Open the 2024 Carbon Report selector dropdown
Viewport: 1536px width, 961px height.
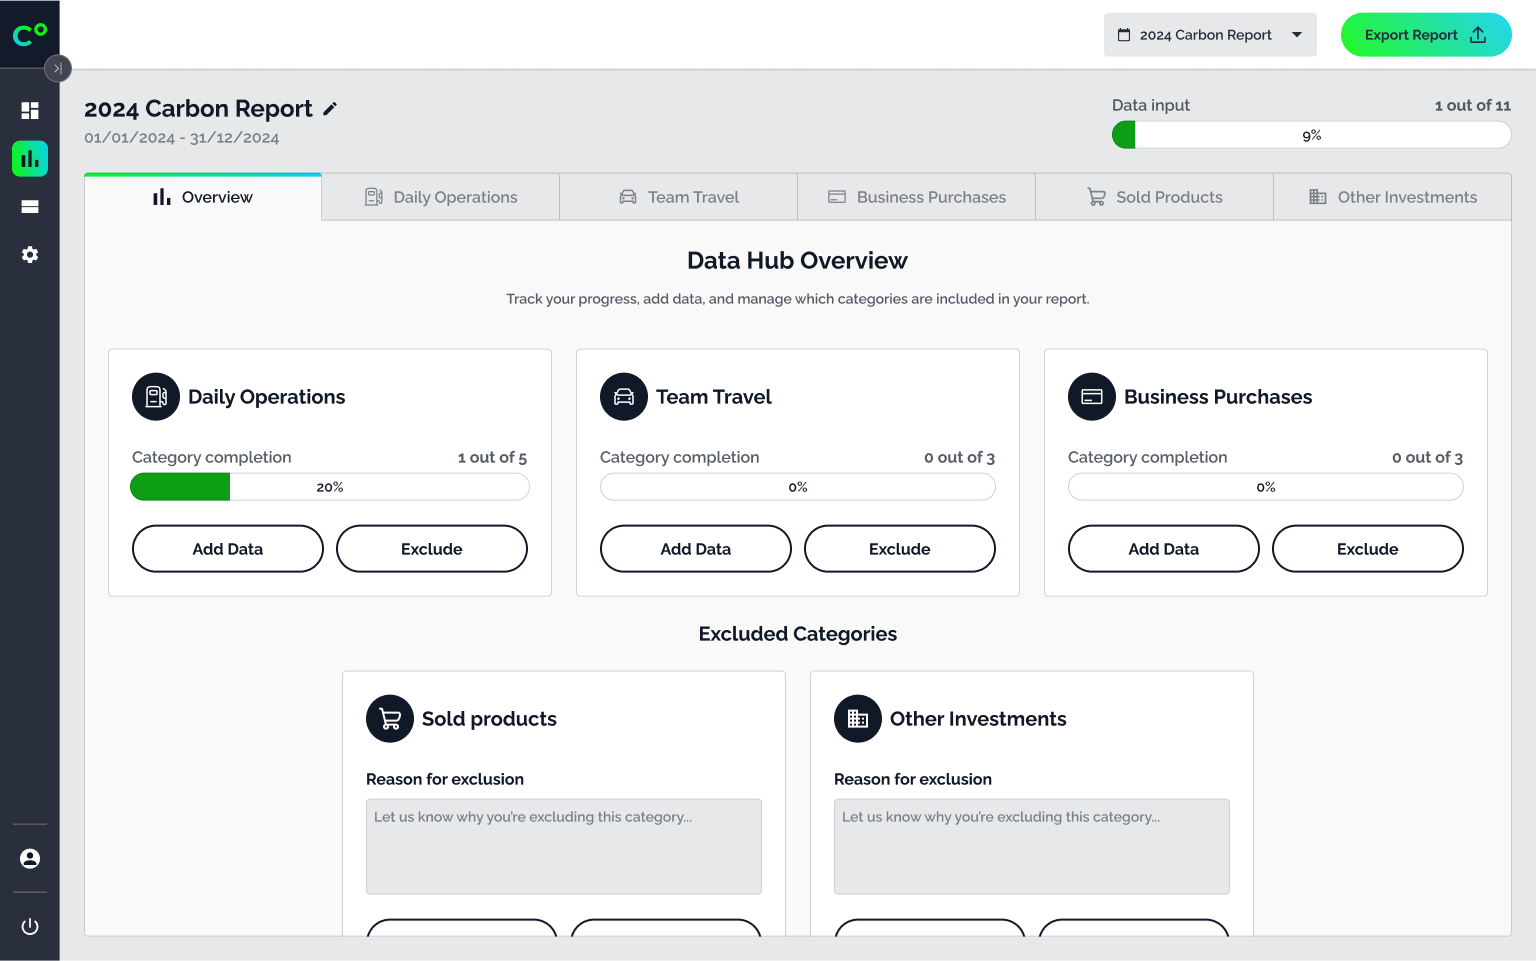pyautogui.click(x=1209, y=34)
